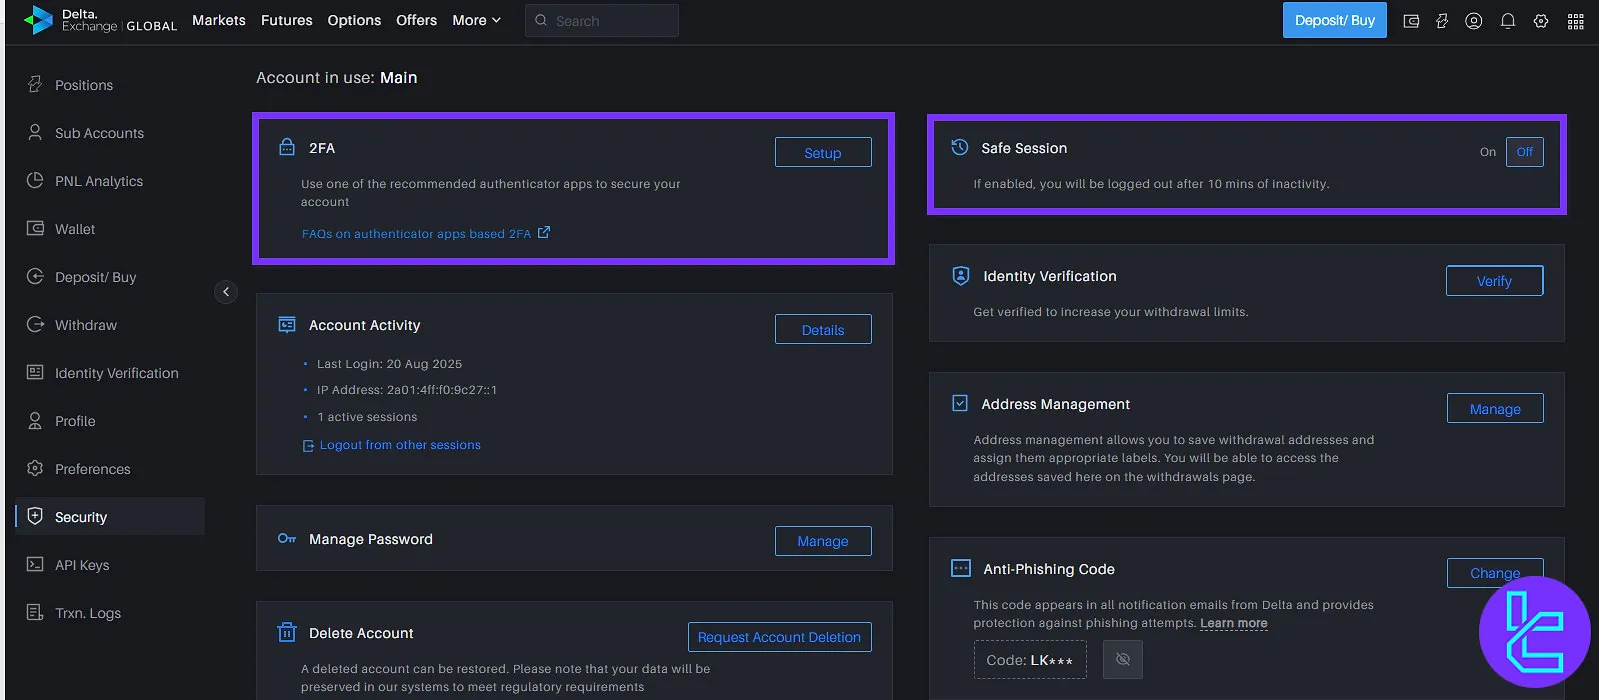This screenshot has width=1599, height=700.
Task: Click the Manage Password key icon
Action: click(287, 539)
